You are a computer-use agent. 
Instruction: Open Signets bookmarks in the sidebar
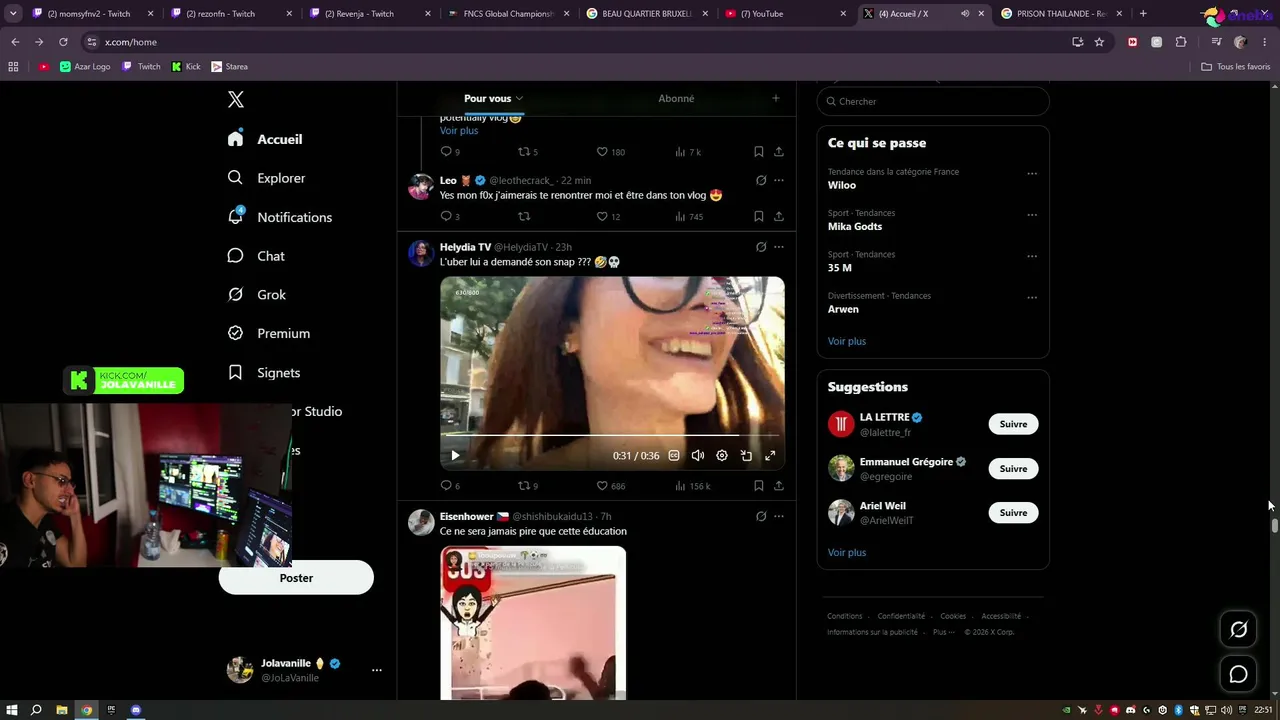[263, 372]
